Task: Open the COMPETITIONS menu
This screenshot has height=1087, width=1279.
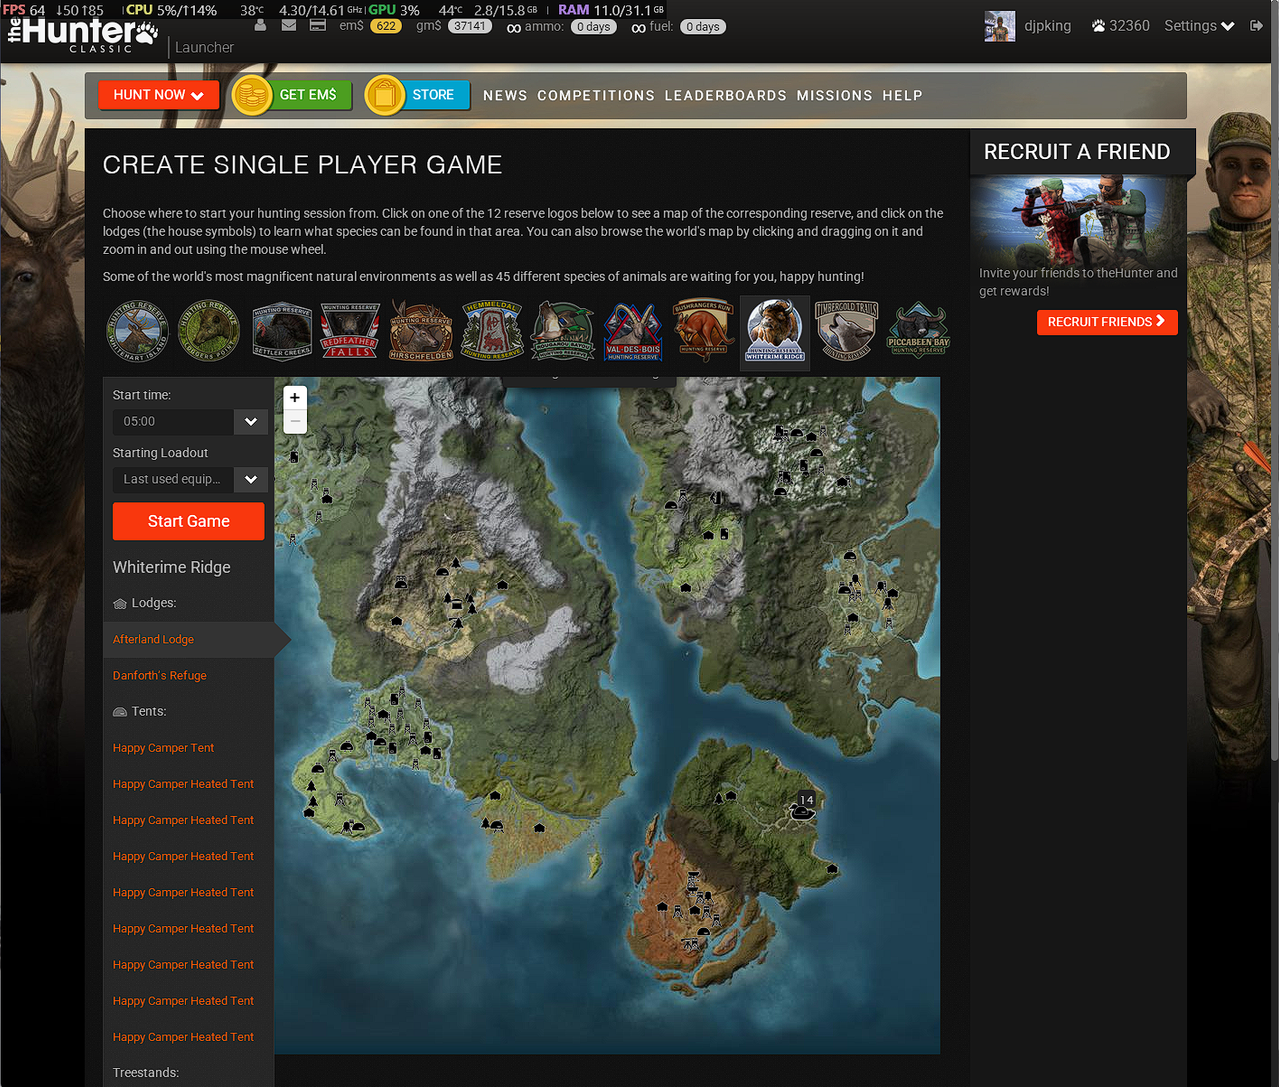Action: pyautogui.click(x=596, y=96)
